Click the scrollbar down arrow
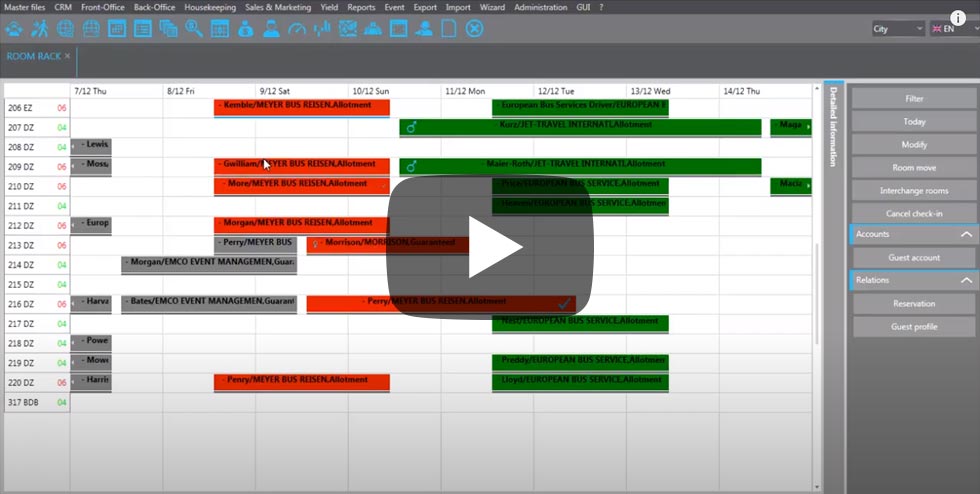Screen dimensions: 980x494 click(x=817, y=486)
